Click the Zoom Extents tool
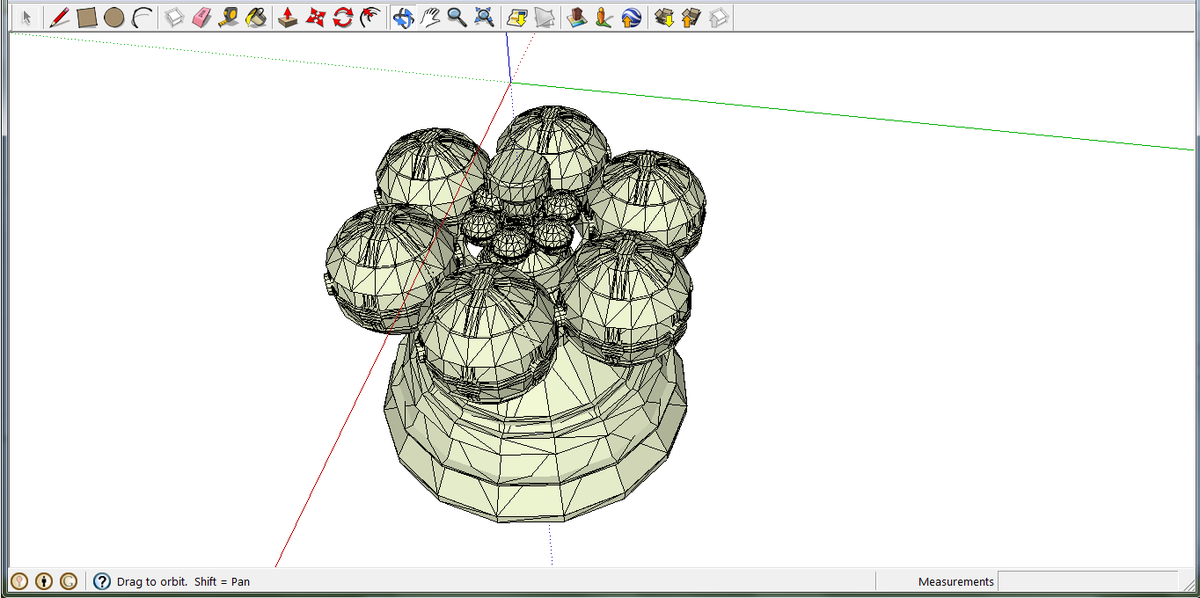The width and height of the screenshot is (1200, 598). pos(484,17)
